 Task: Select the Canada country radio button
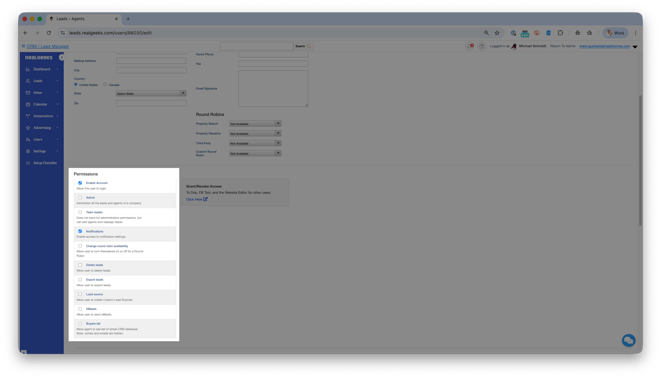pos(105,84)
